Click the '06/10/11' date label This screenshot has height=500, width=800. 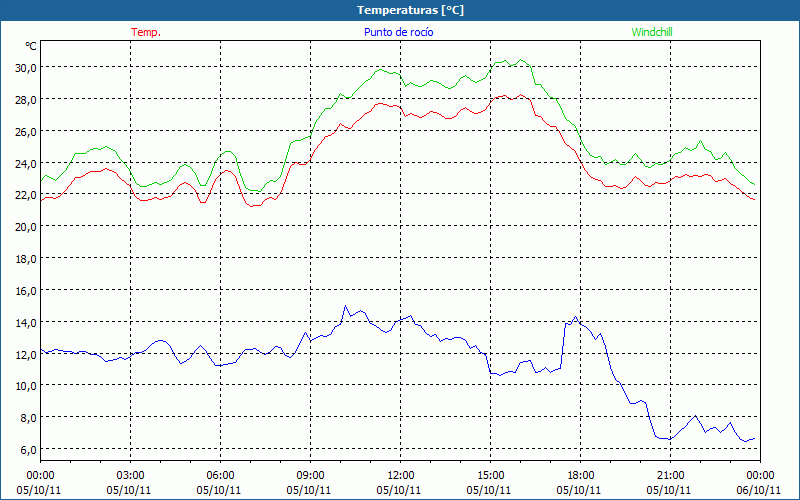tap(759, 490)
